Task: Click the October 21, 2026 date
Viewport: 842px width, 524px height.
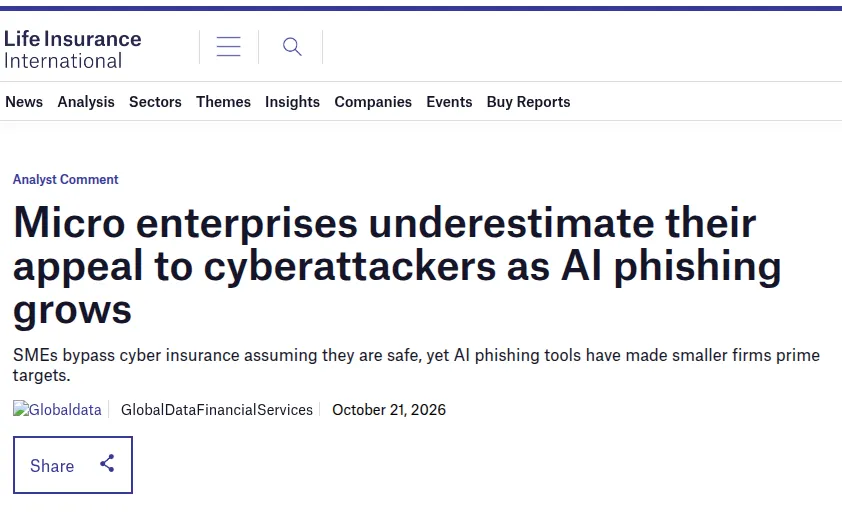Action: pos(389,410)
